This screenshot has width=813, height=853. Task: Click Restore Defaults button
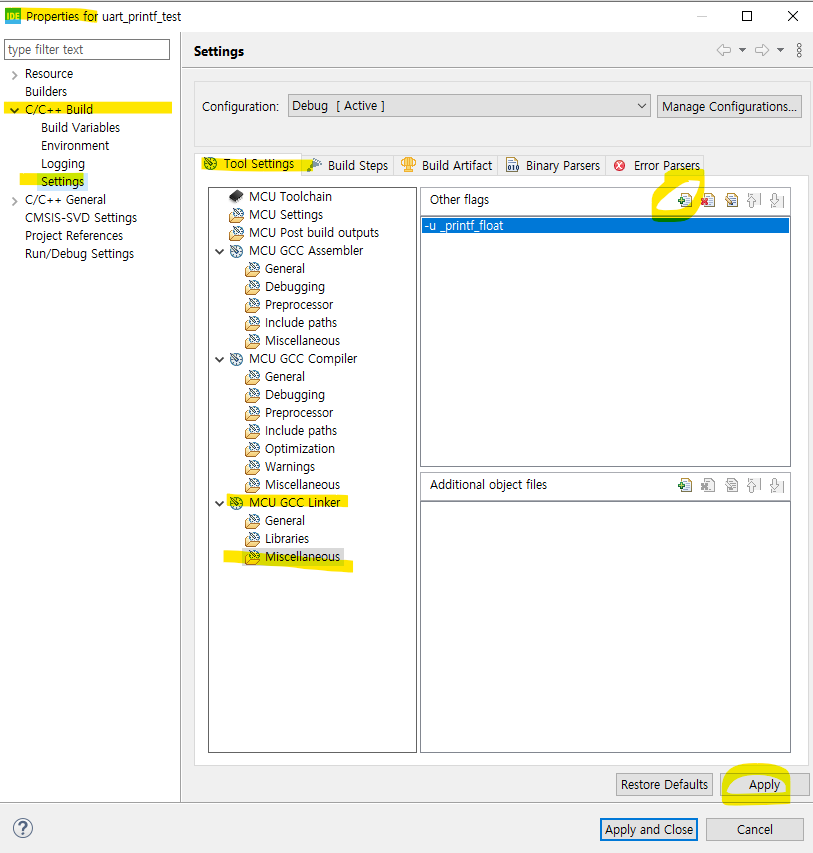tap(664, 784)
